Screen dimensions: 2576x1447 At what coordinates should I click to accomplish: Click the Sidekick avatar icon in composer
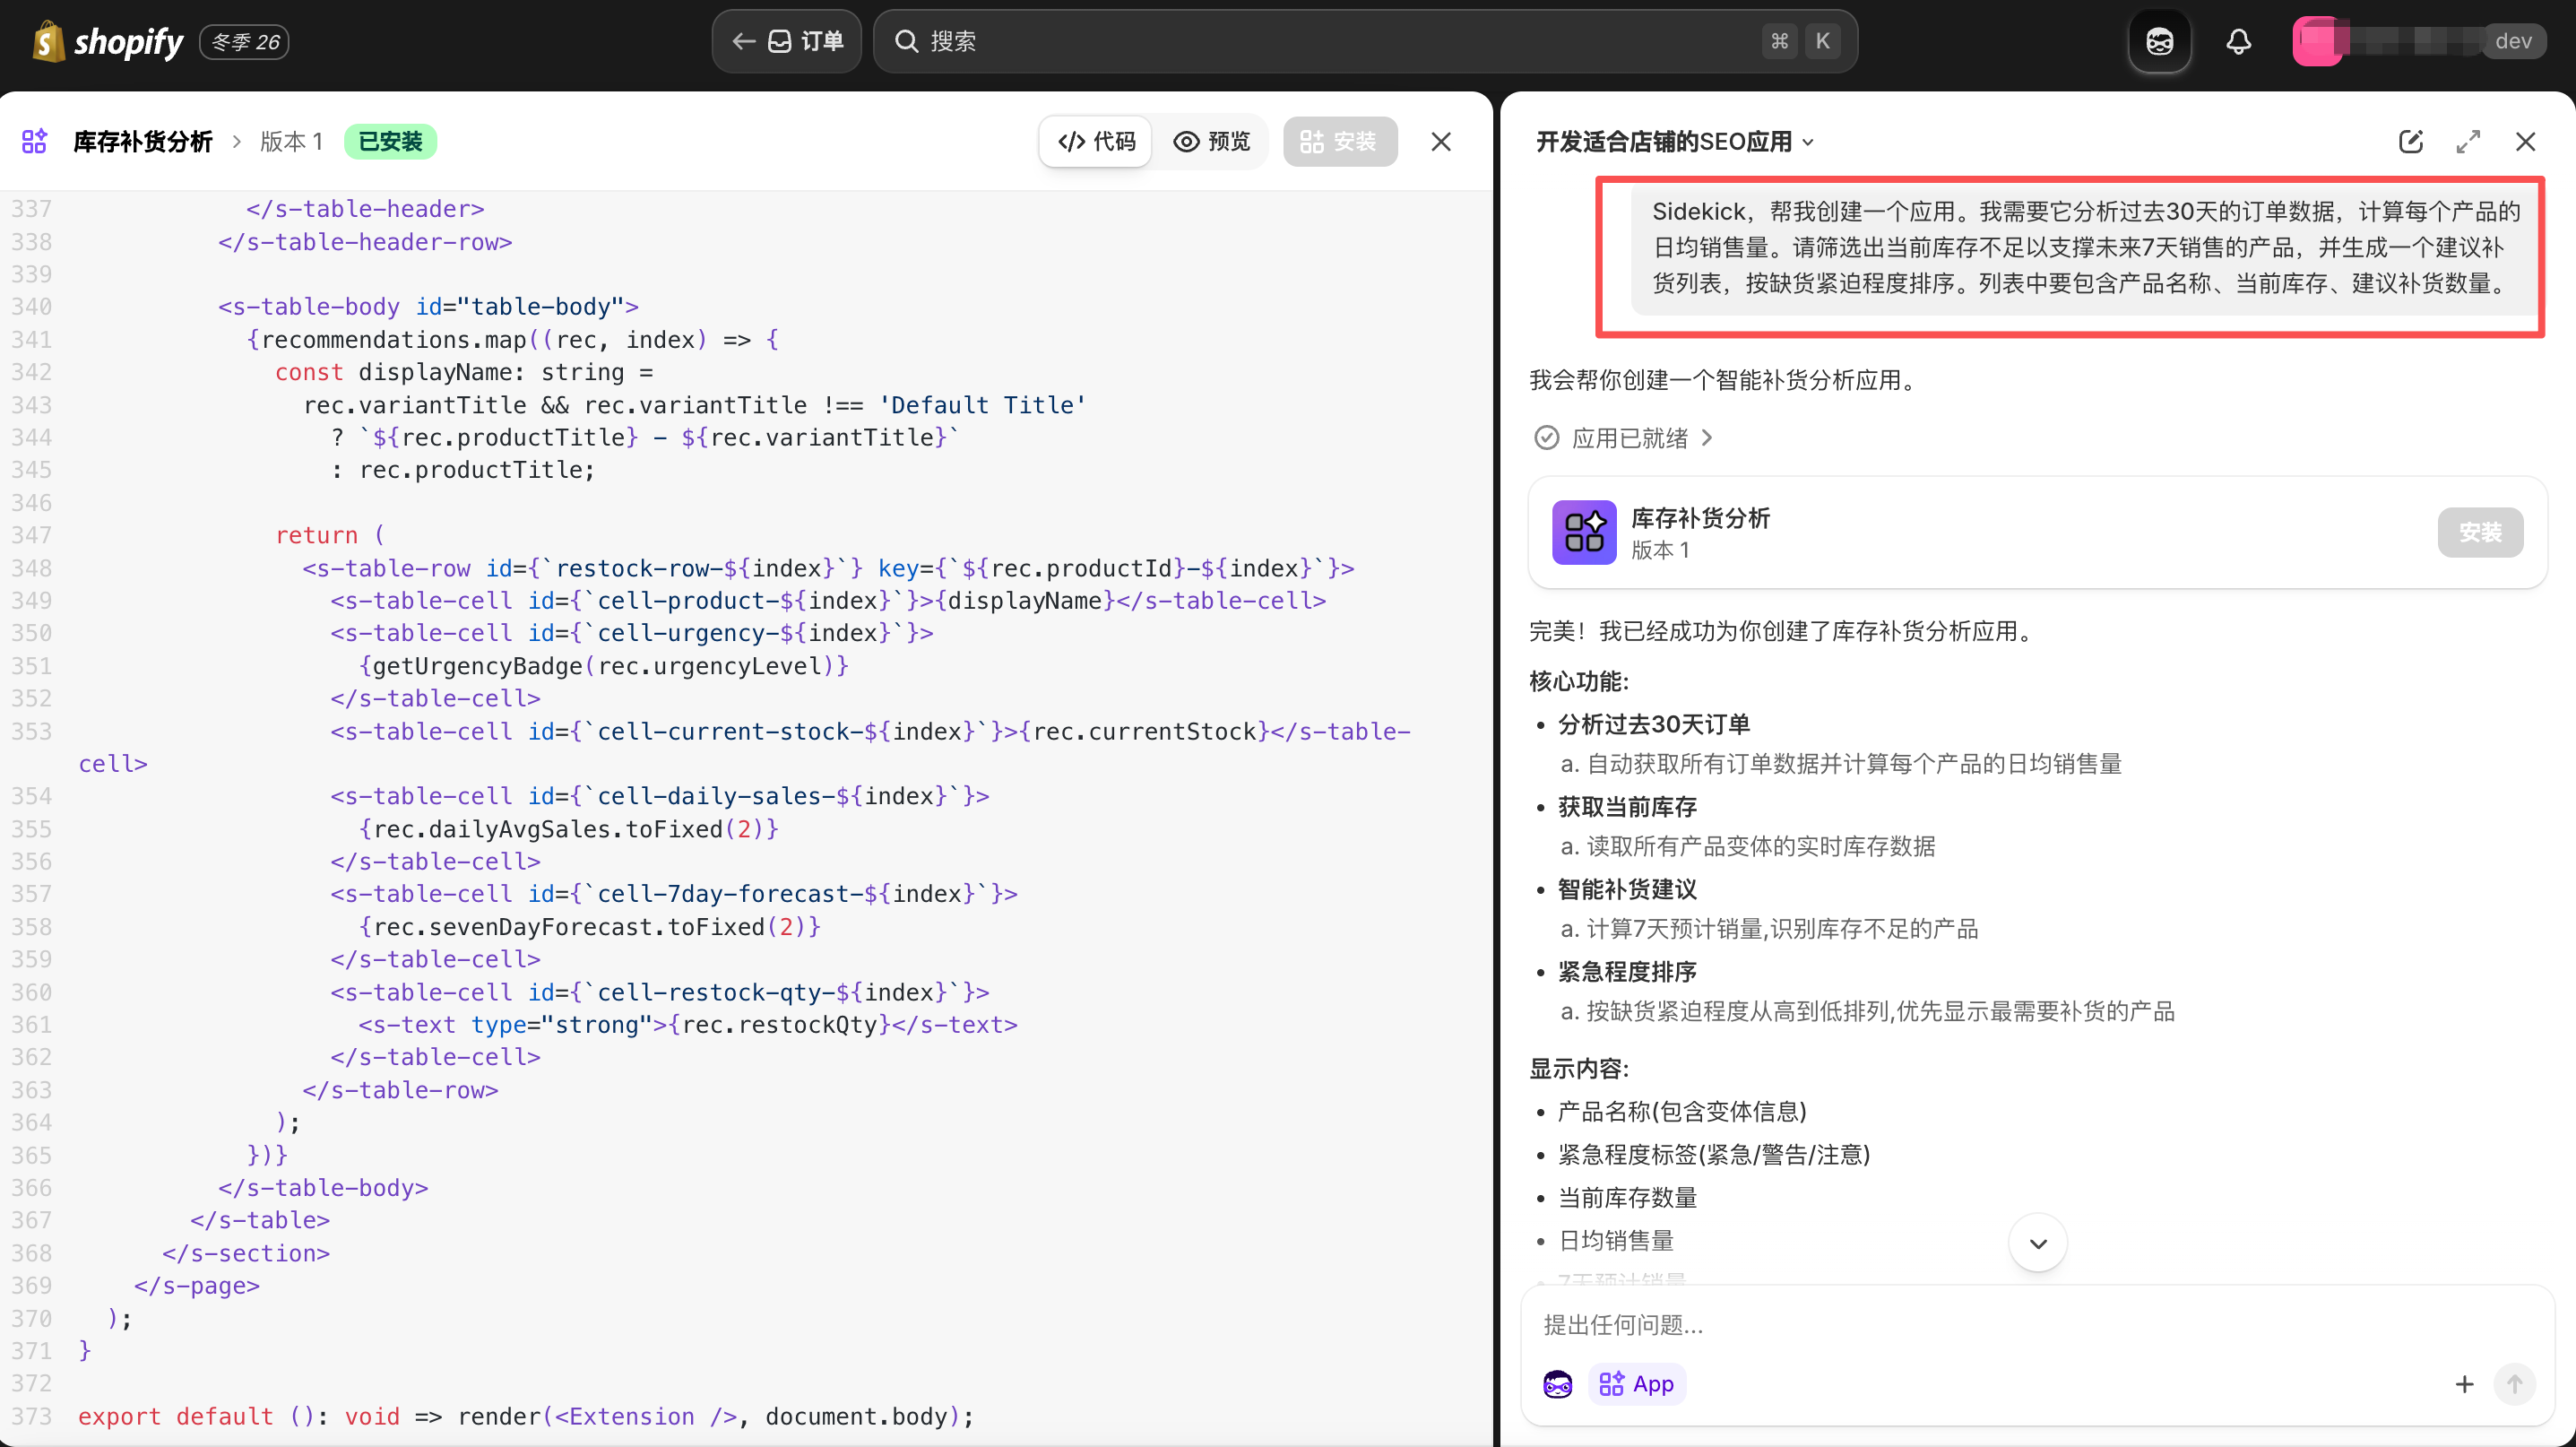[1557, 1383]
